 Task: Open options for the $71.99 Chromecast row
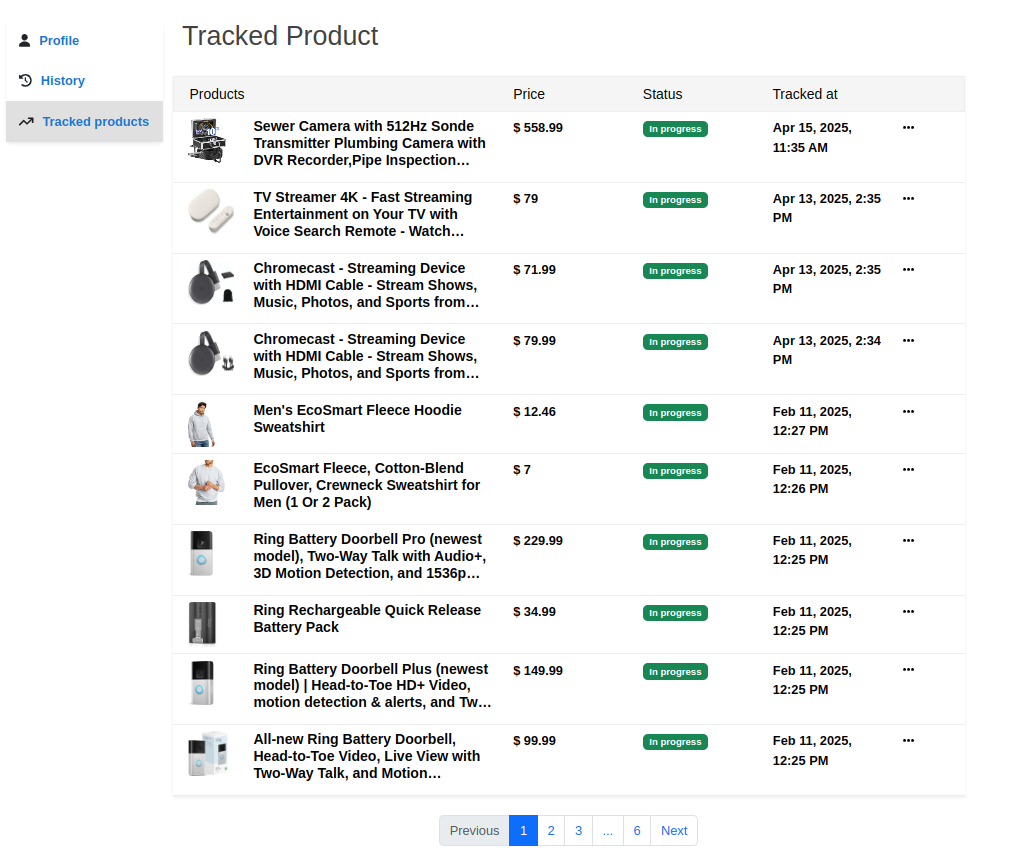pyautogui.click(x=908, y=269)
